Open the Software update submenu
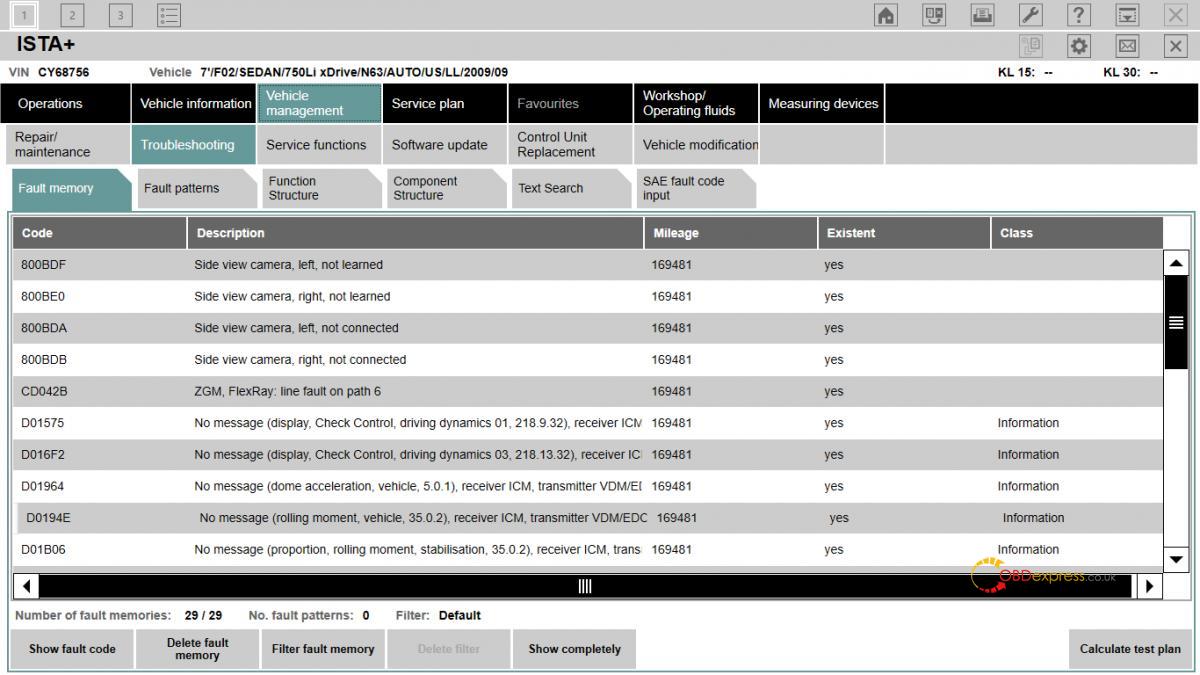 pos(445,145)
